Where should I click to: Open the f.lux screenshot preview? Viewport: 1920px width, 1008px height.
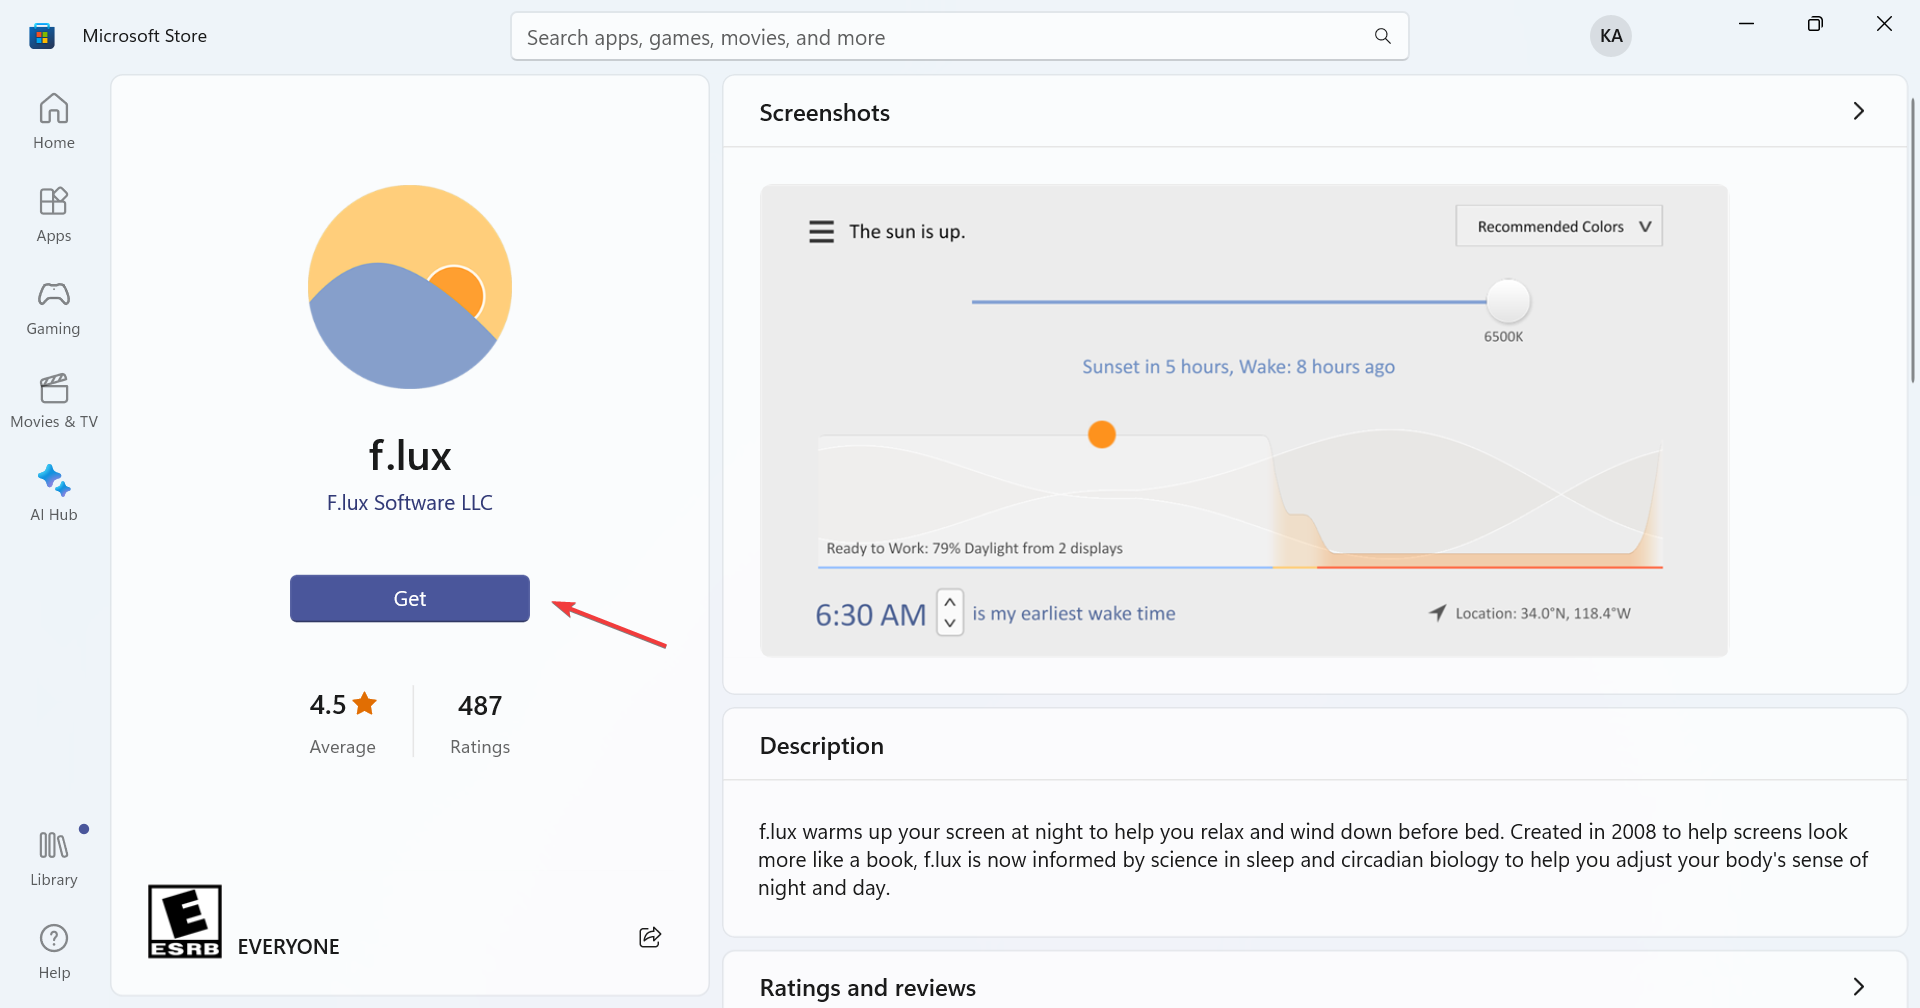[x=1243, y=420]
